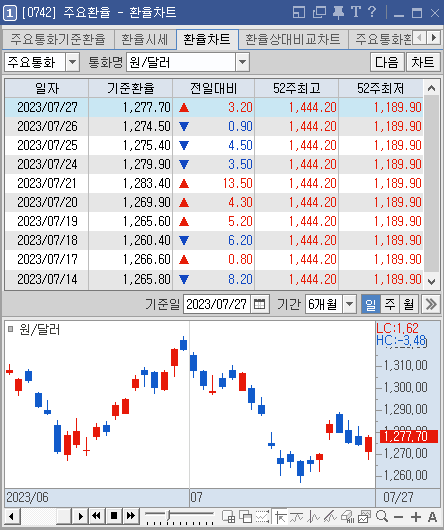Open the 통화명 원/달러 currency dropdown

[x=242, y=62]
